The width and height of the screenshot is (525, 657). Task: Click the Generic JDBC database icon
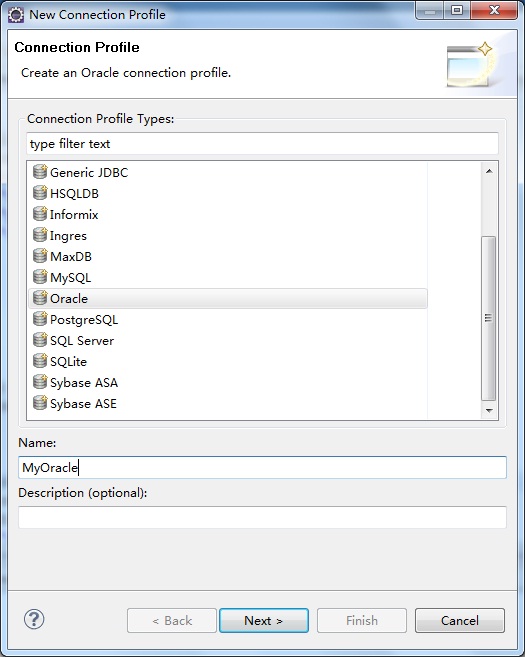pyautogui.click(x=40, y=171)
